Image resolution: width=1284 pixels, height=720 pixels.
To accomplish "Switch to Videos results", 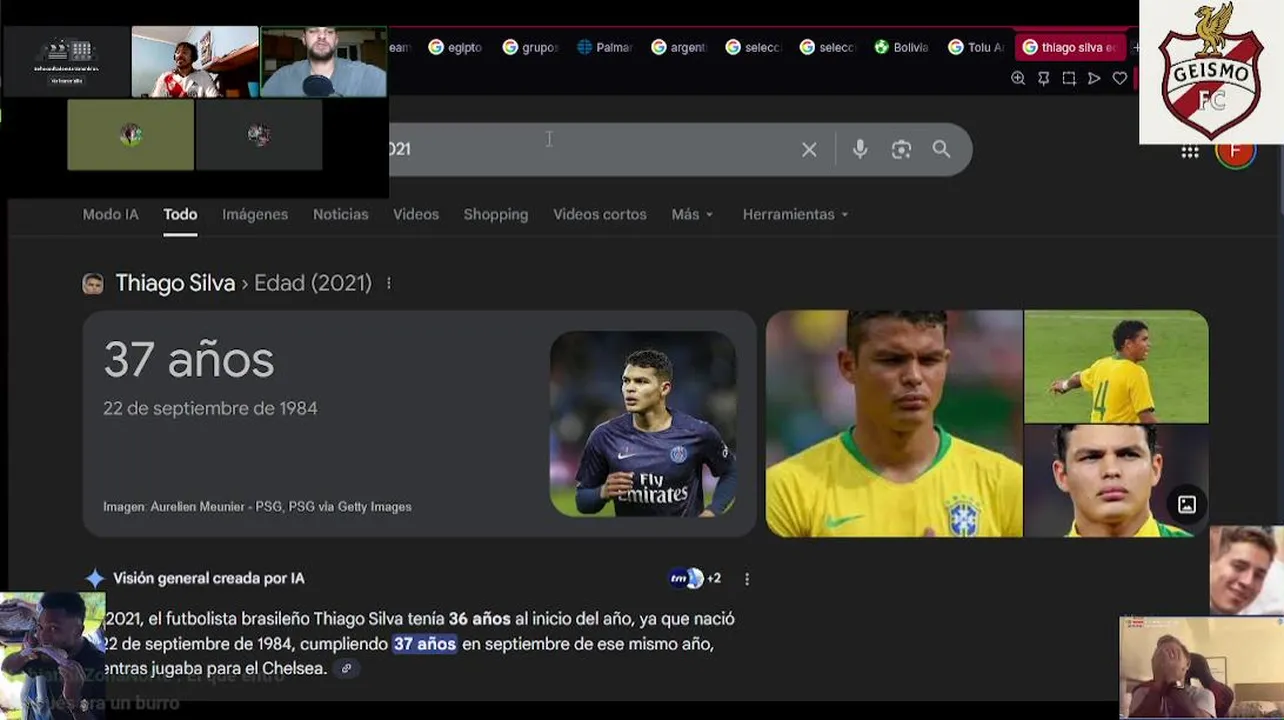I will pos(416,214).
